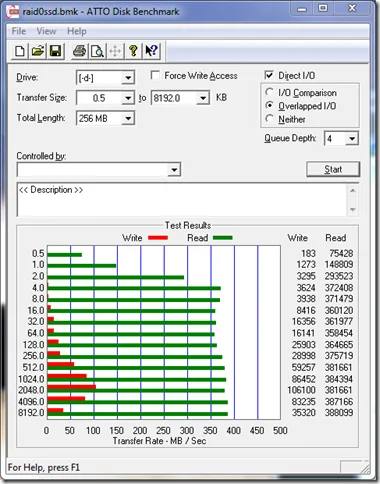Click the write value 59257

click(x=303, y=367)
